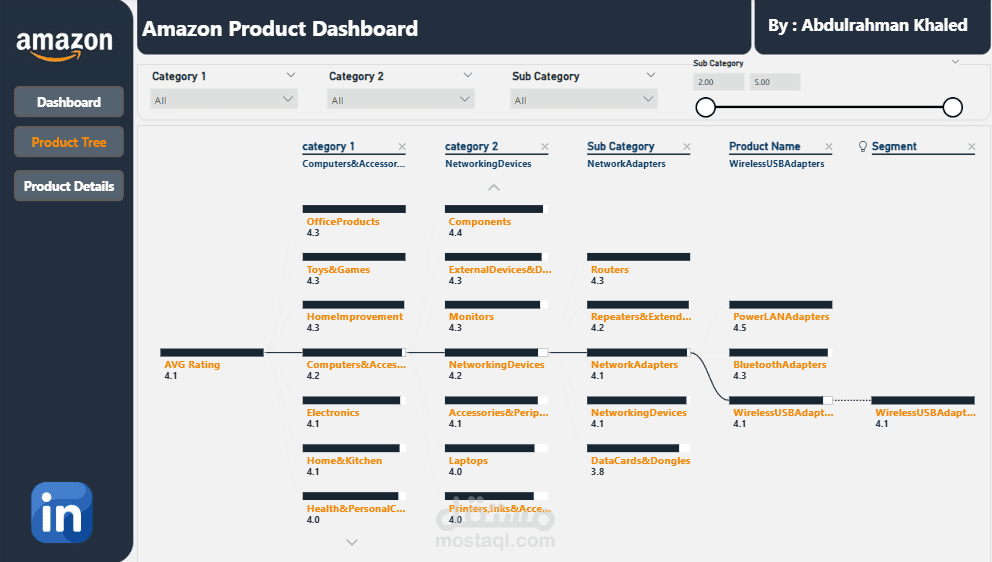Open the Category 1 dropdown list
This screenshot has height=562, width=992.
224,99
